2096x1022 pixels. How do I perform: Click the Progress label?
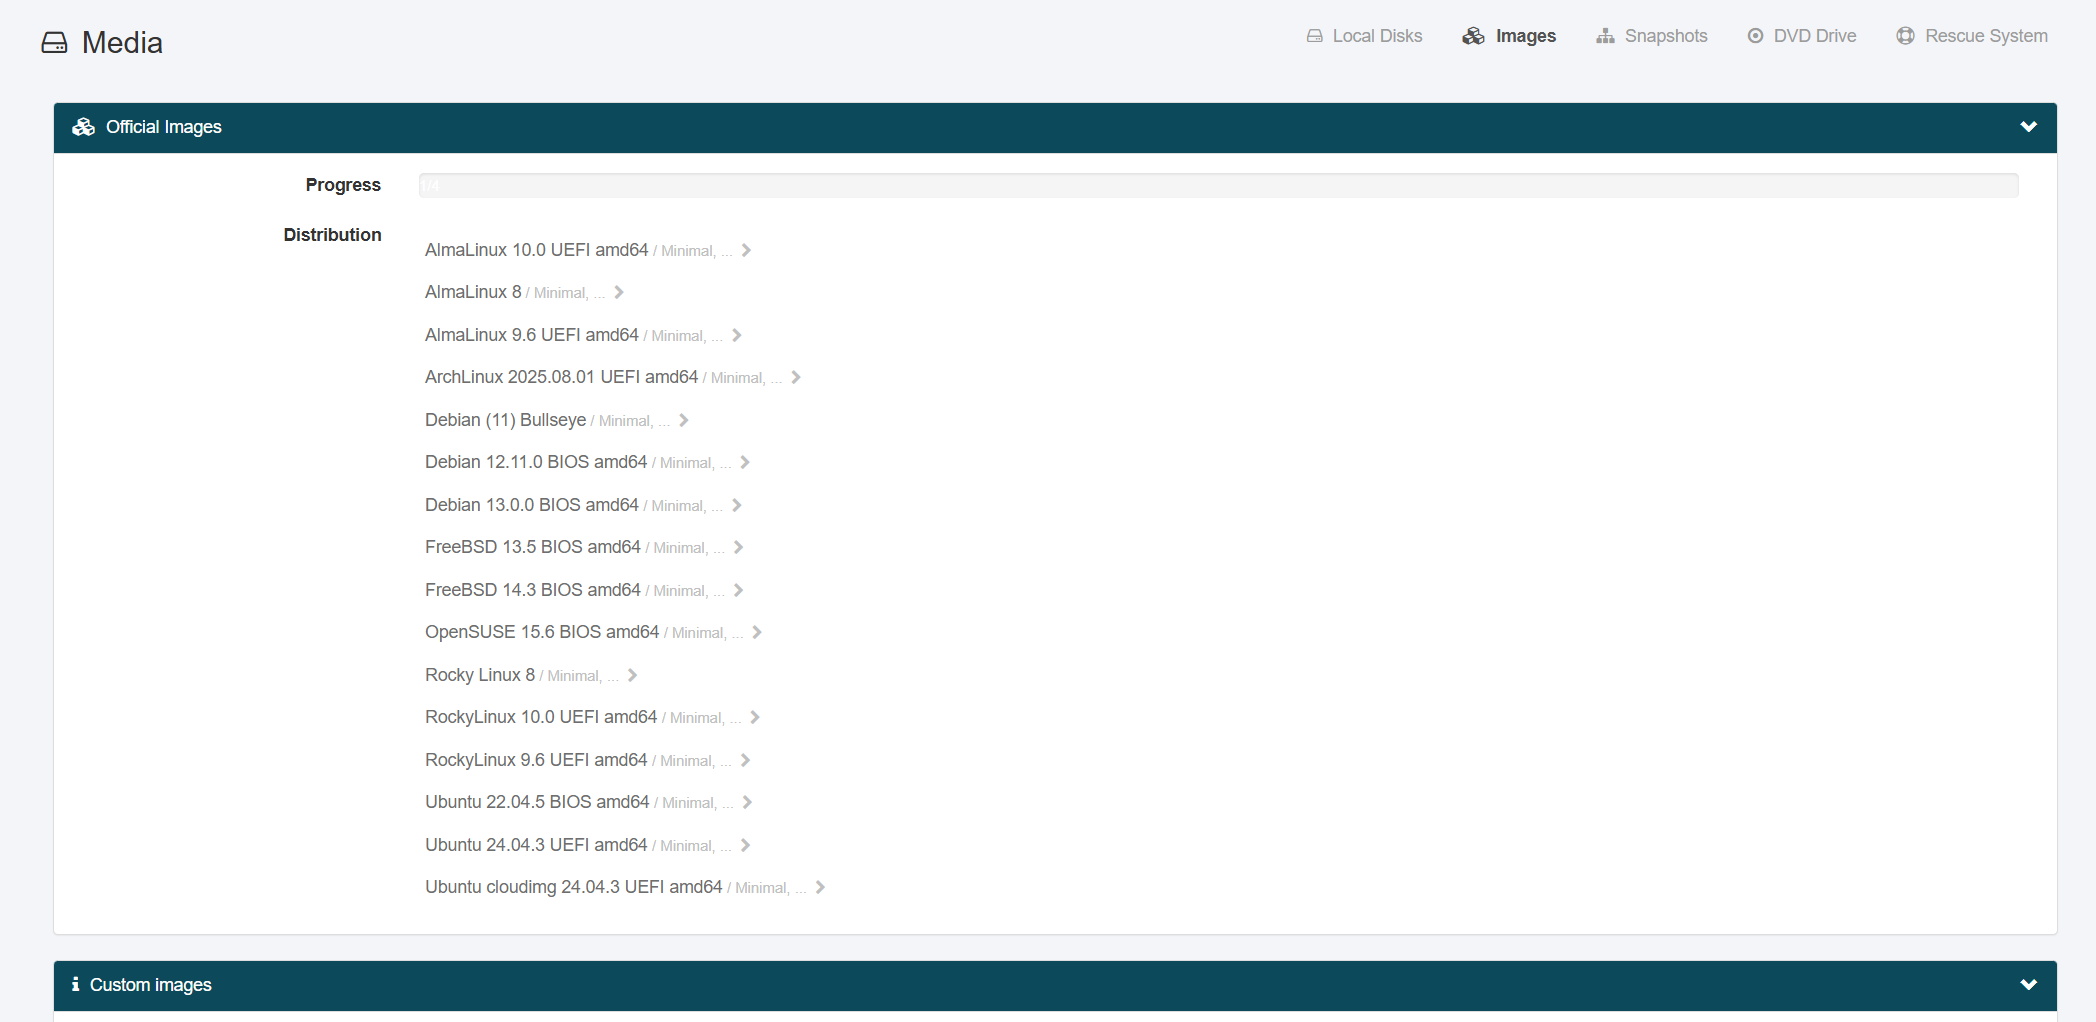[343, 185]
